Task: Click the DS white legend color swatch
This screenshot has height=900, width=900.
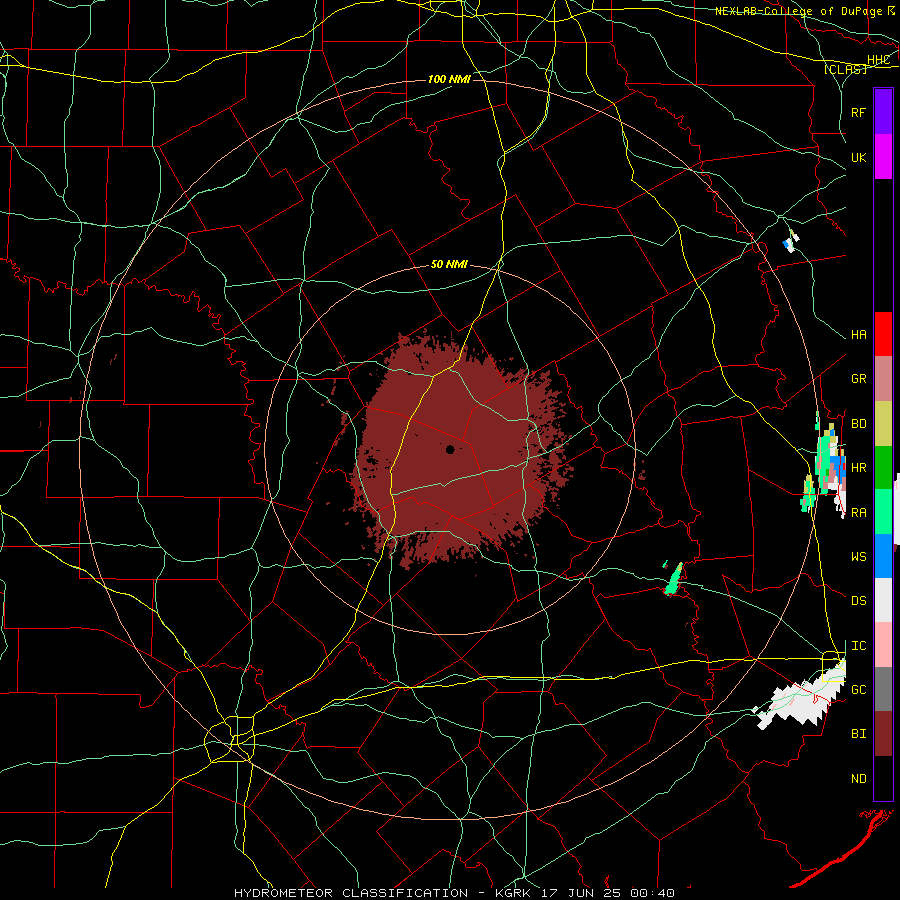Action: (x=883, y=600)
